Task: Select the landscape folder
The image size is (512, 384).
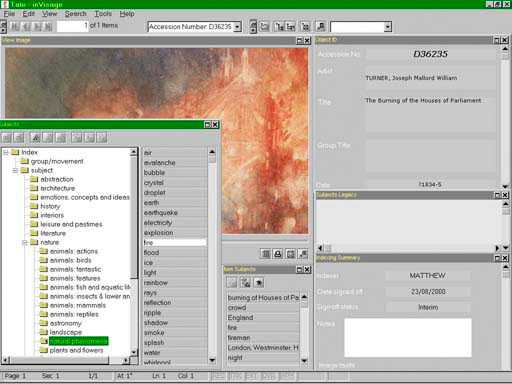Action: click(65, 332)
